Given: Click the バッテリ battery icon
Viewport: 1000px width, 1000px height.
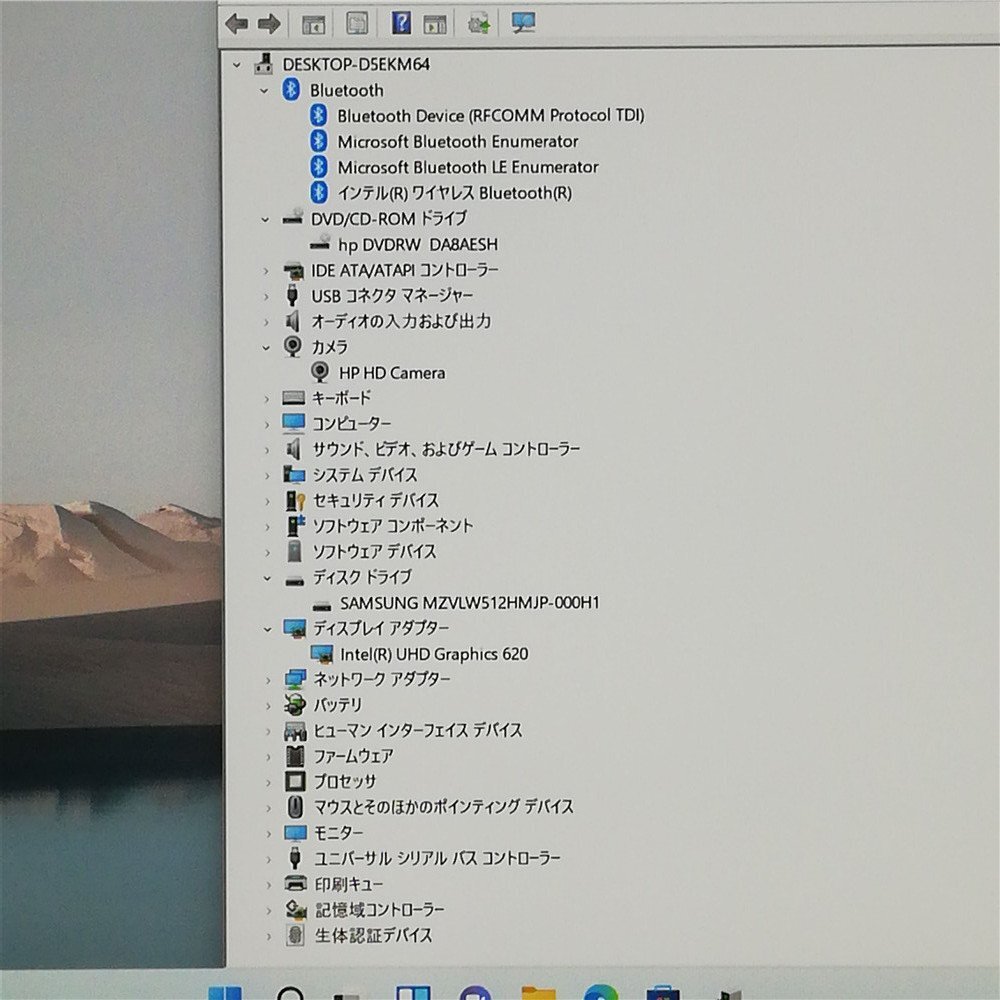Looking at the screenshot, I should tap(295, 705).
